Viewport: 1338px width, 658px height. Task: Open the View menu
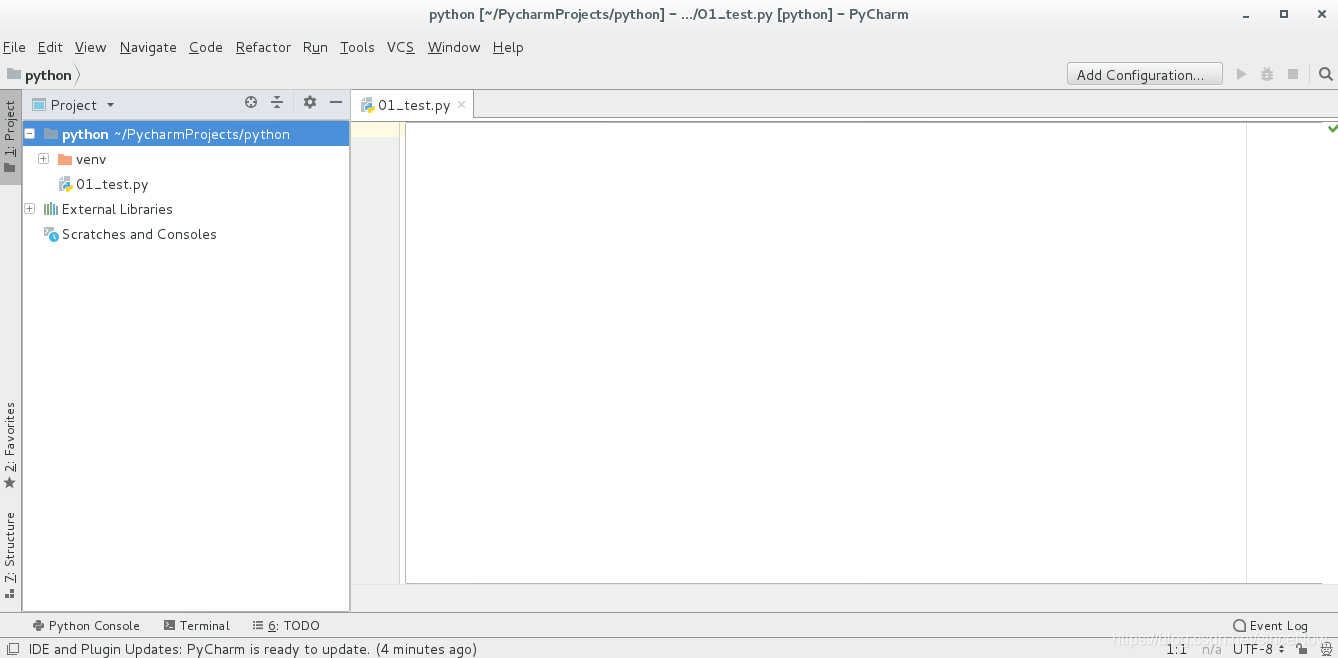[90, 47]
